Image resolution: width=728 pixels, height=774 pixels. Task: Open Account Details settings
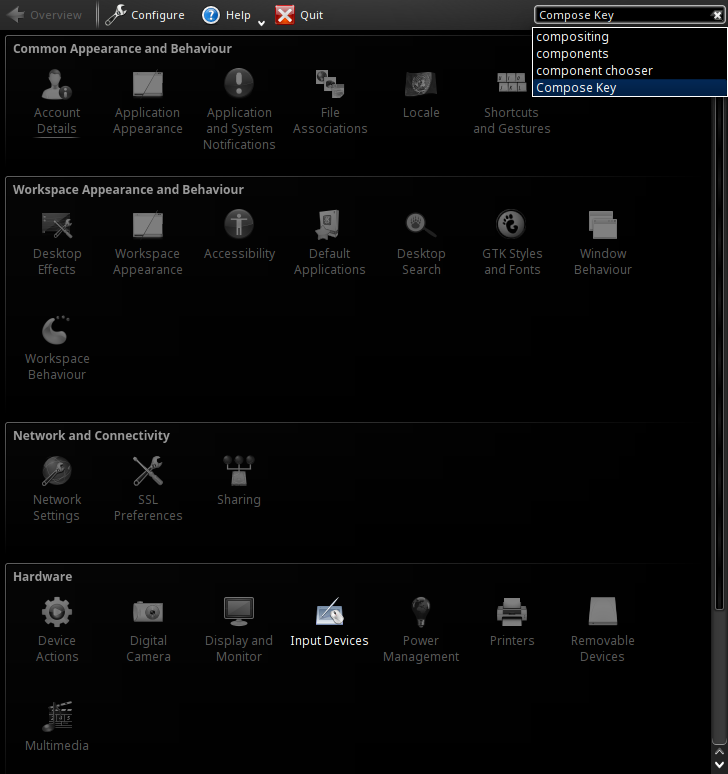pos(57,102)
